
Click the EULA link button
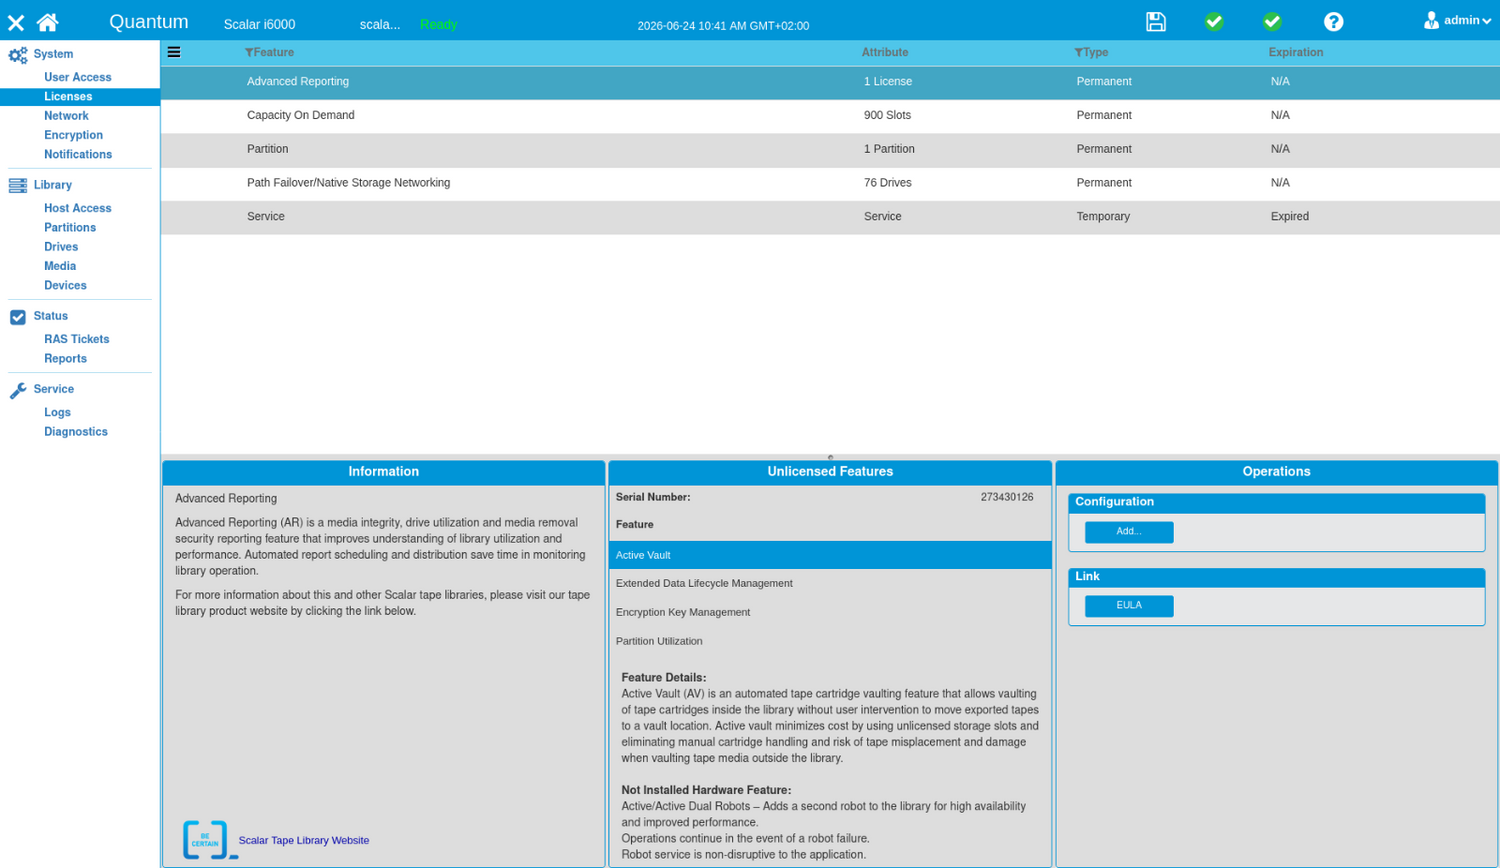(1129, 606)
